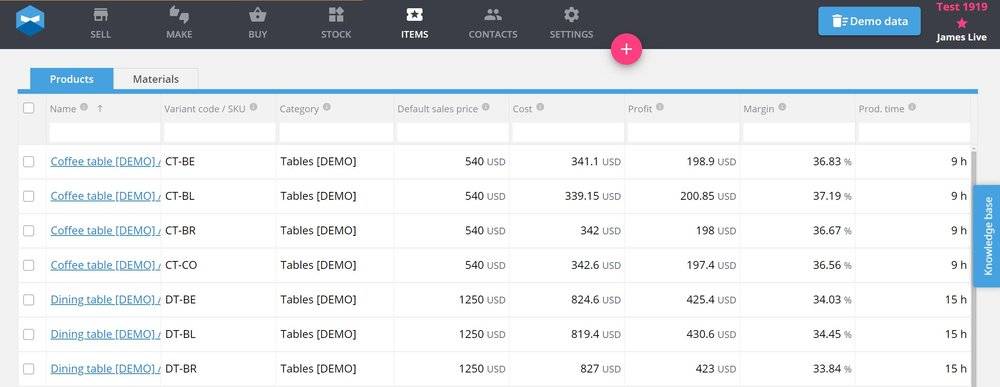The height and width of the screenshot is (387, 1000).
Task: Select checkbox for DT-BE row
Action: 29,300
